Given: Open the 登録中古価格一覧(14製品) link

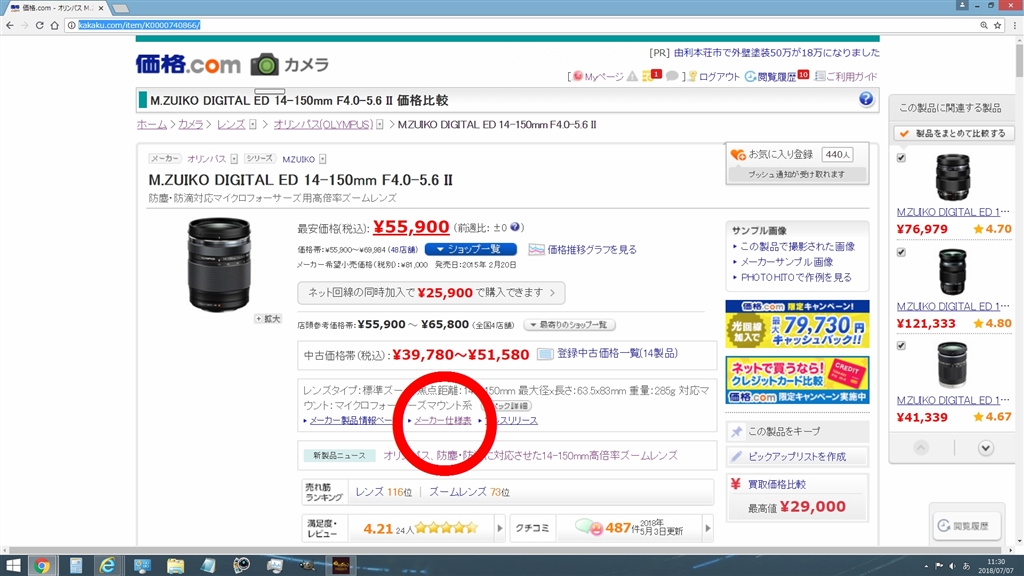Looking at the screenshot, I should click(617, 353).
